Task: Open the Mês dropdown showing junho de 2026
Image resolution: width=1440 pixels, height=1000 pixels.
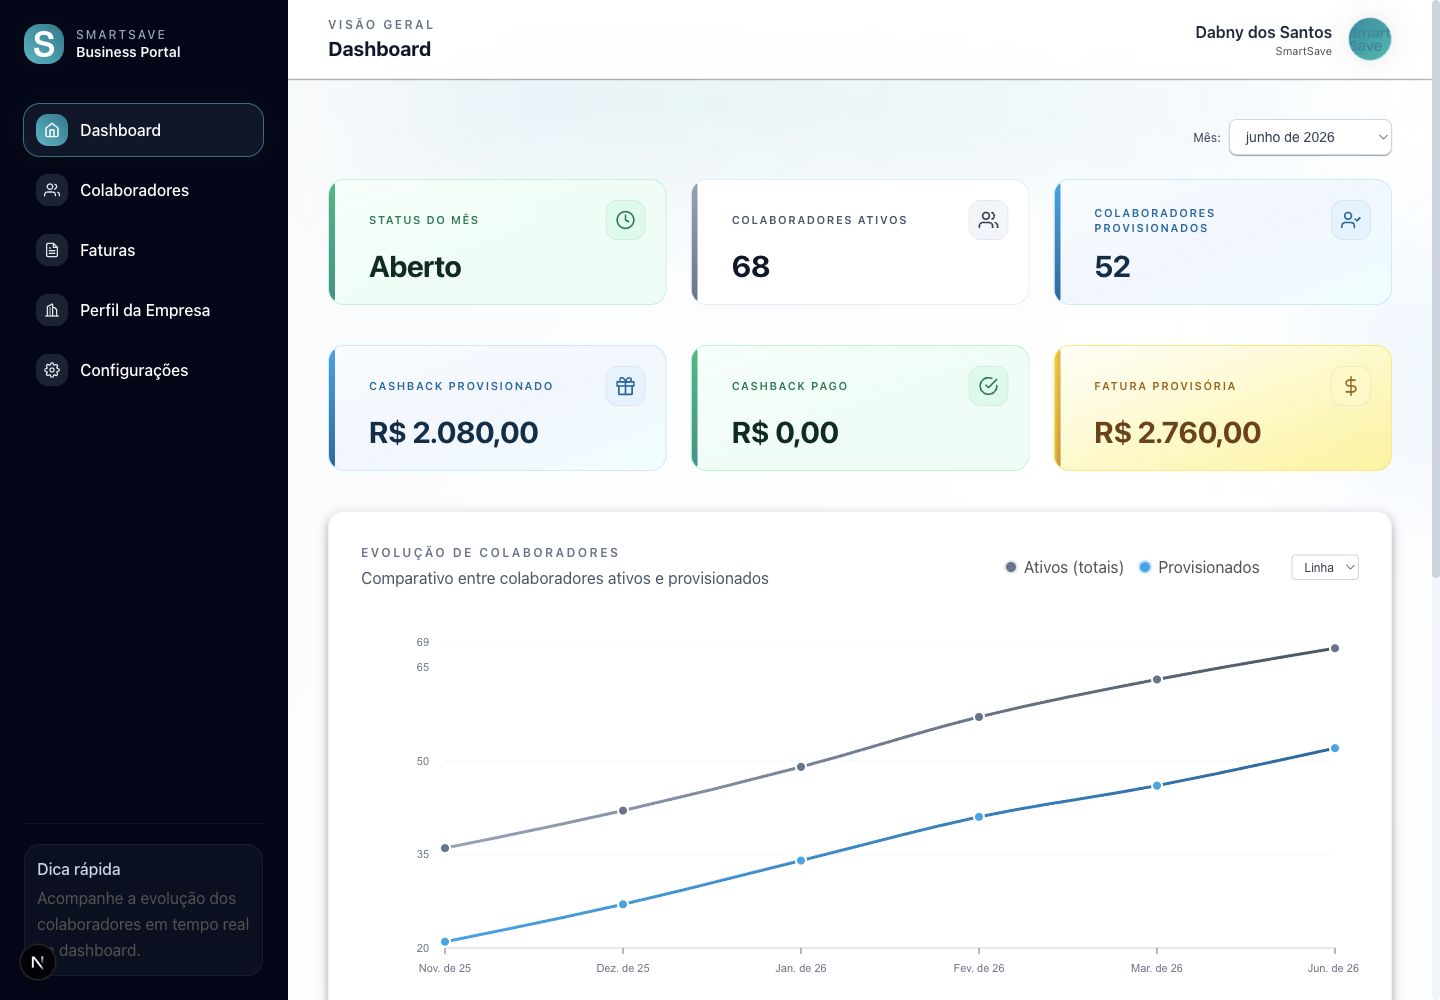Action: click(x=1310, y=137)
